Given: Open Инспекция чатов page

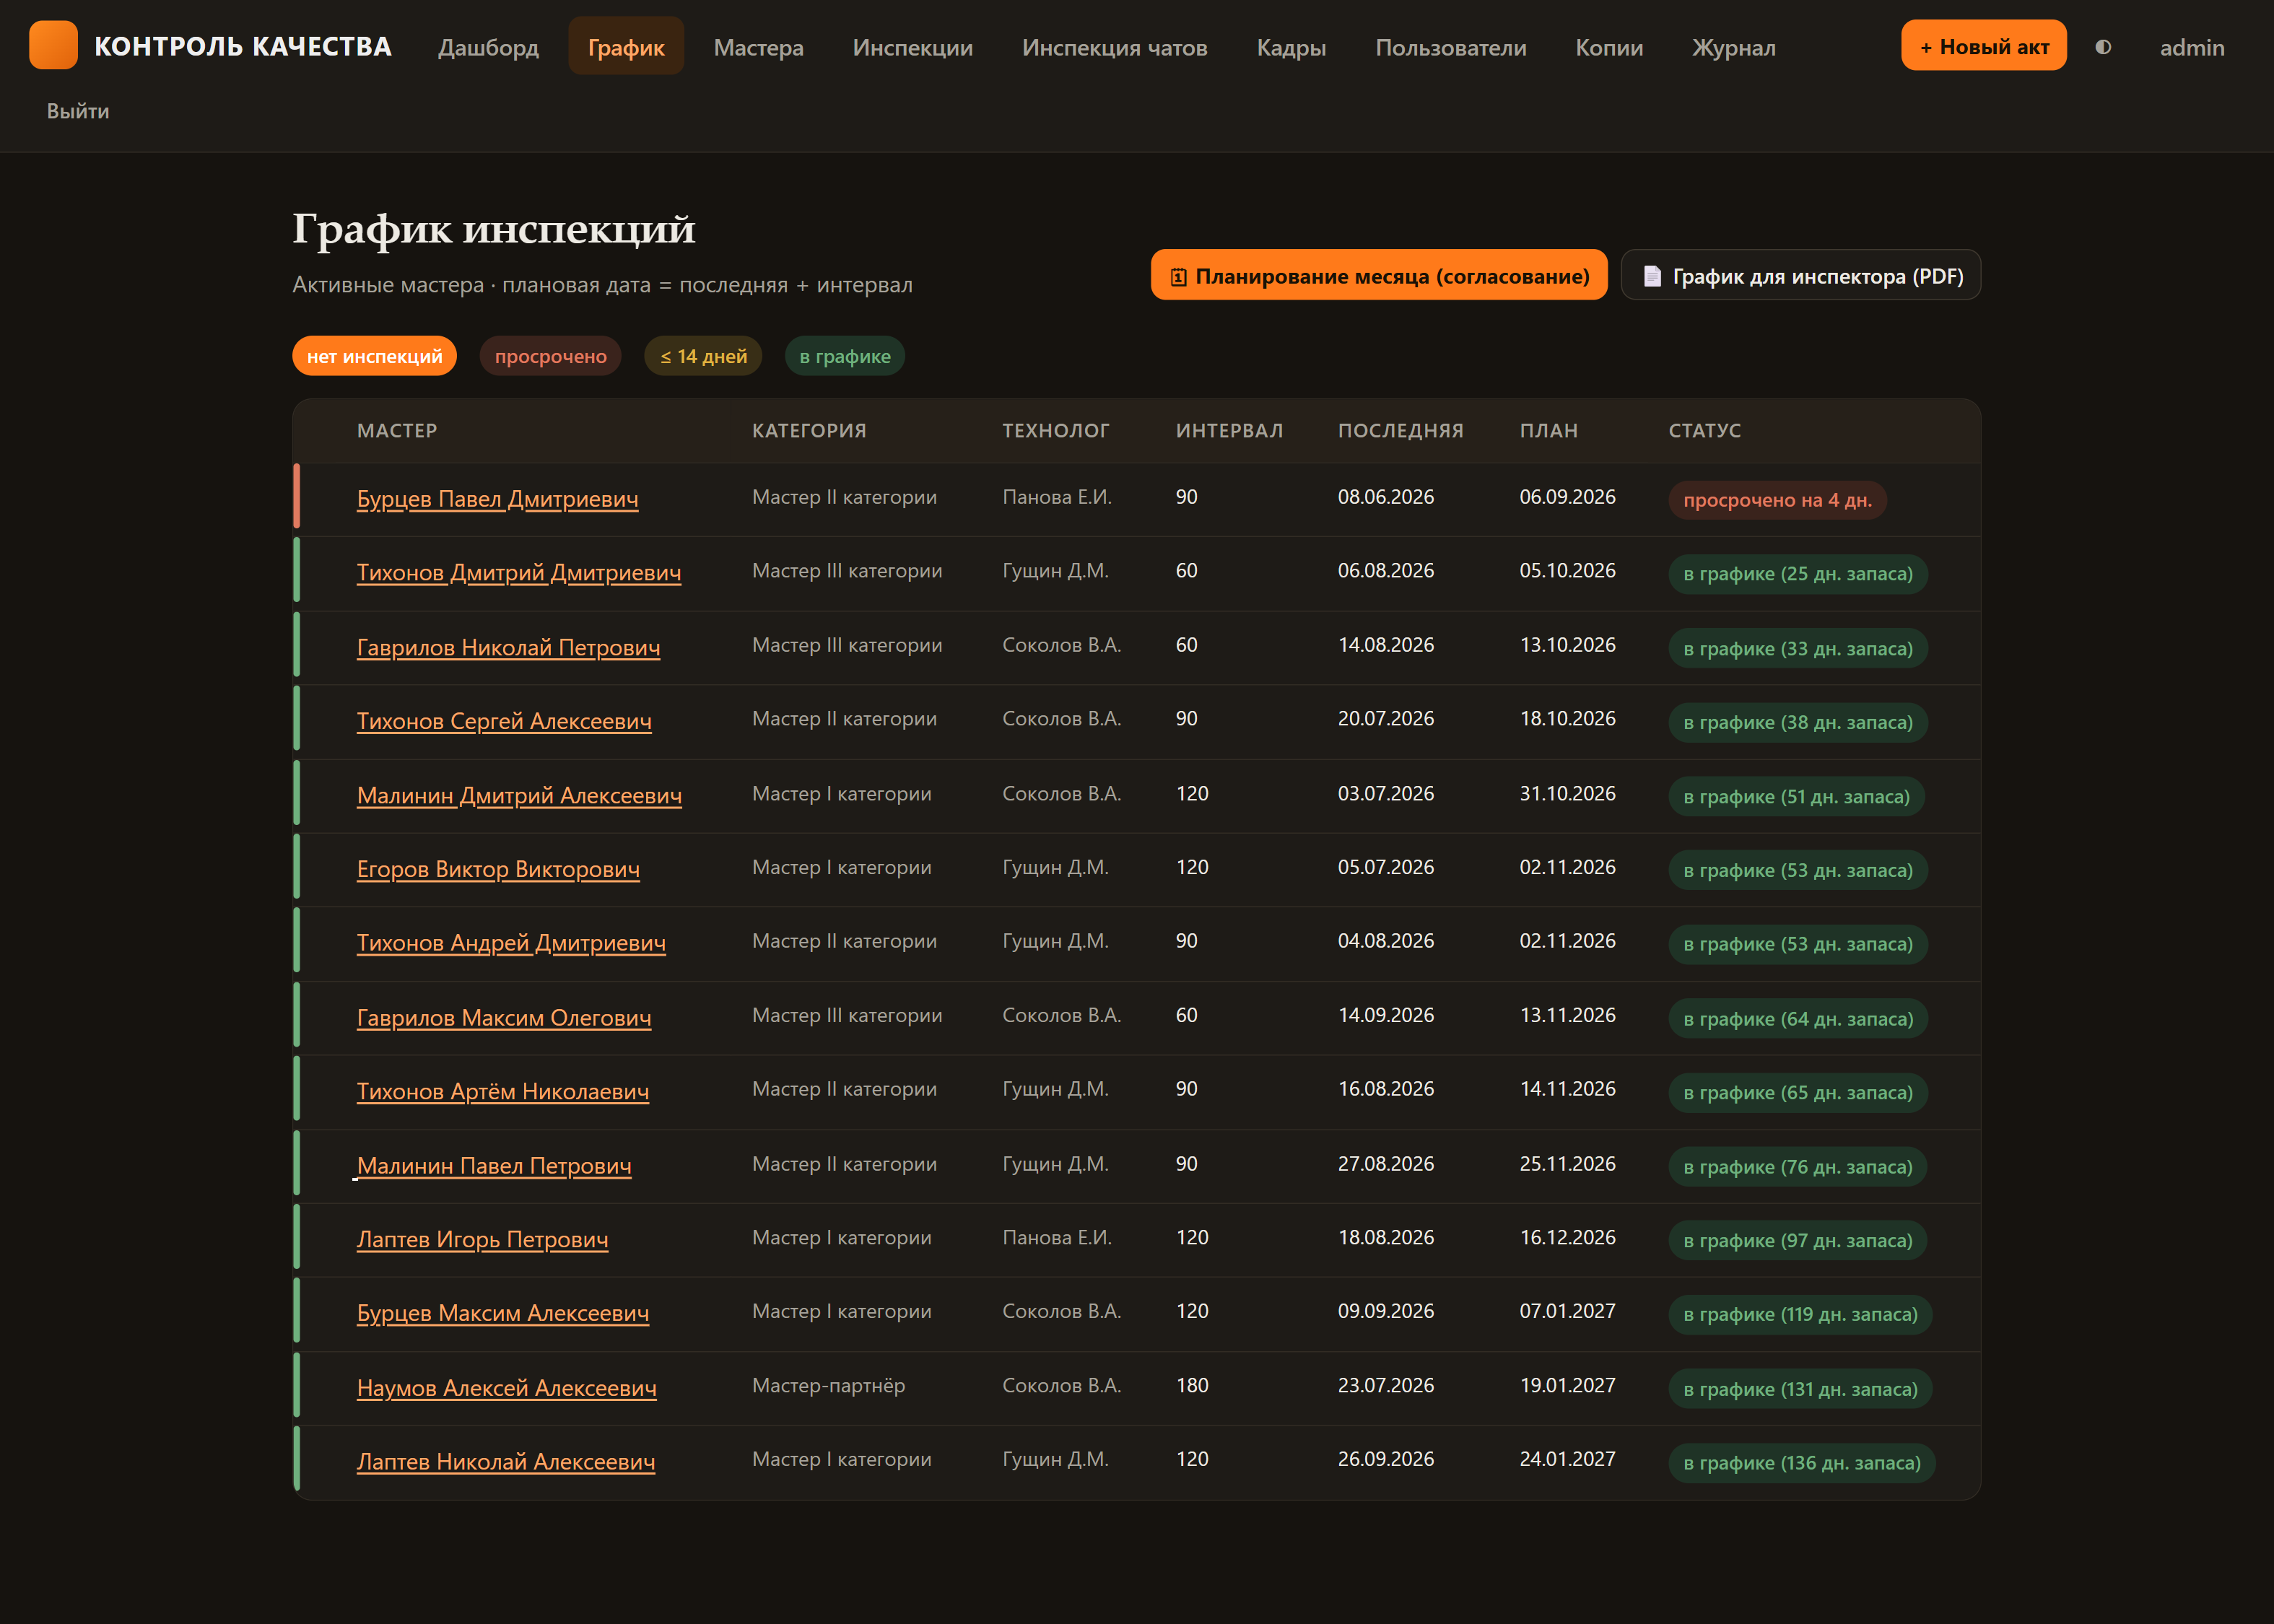Looking at the screenshot, I should click(1114, 47).
